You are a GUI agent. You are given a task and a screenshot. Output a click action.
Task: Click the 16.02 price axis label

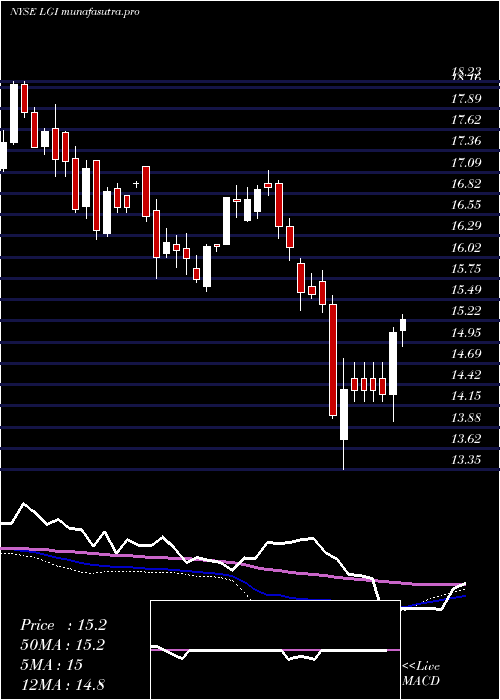[466, 248]
